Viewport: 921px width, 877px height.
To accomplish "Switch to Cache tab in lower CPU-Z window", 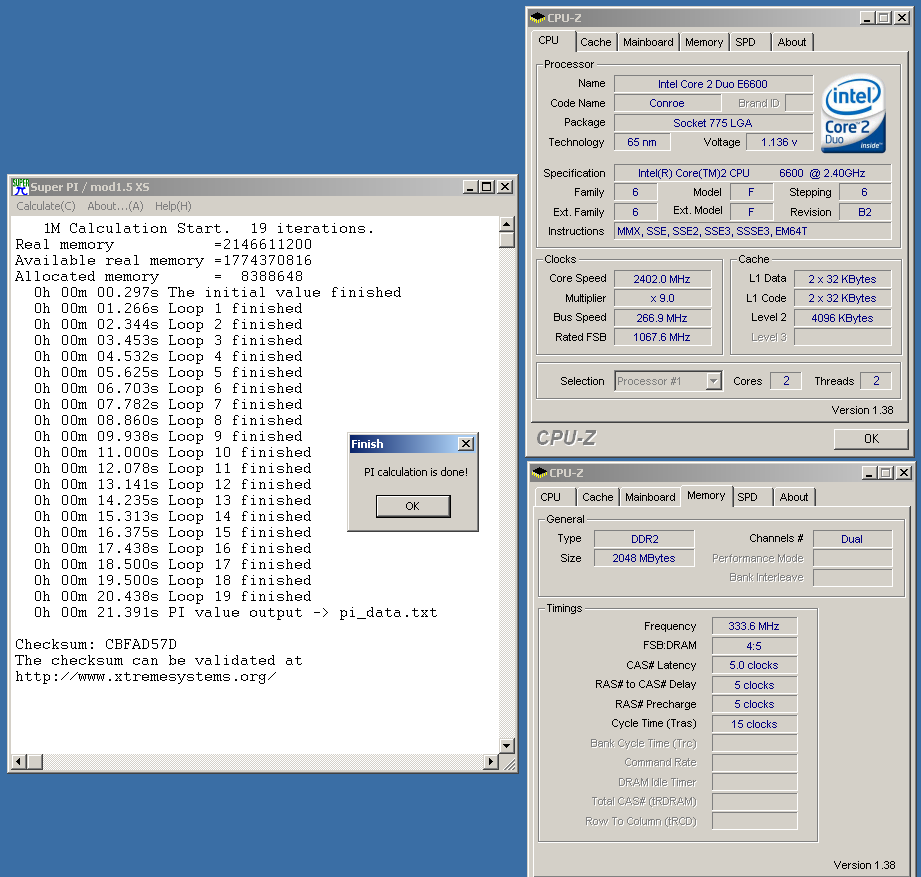I will pos(597,498).
